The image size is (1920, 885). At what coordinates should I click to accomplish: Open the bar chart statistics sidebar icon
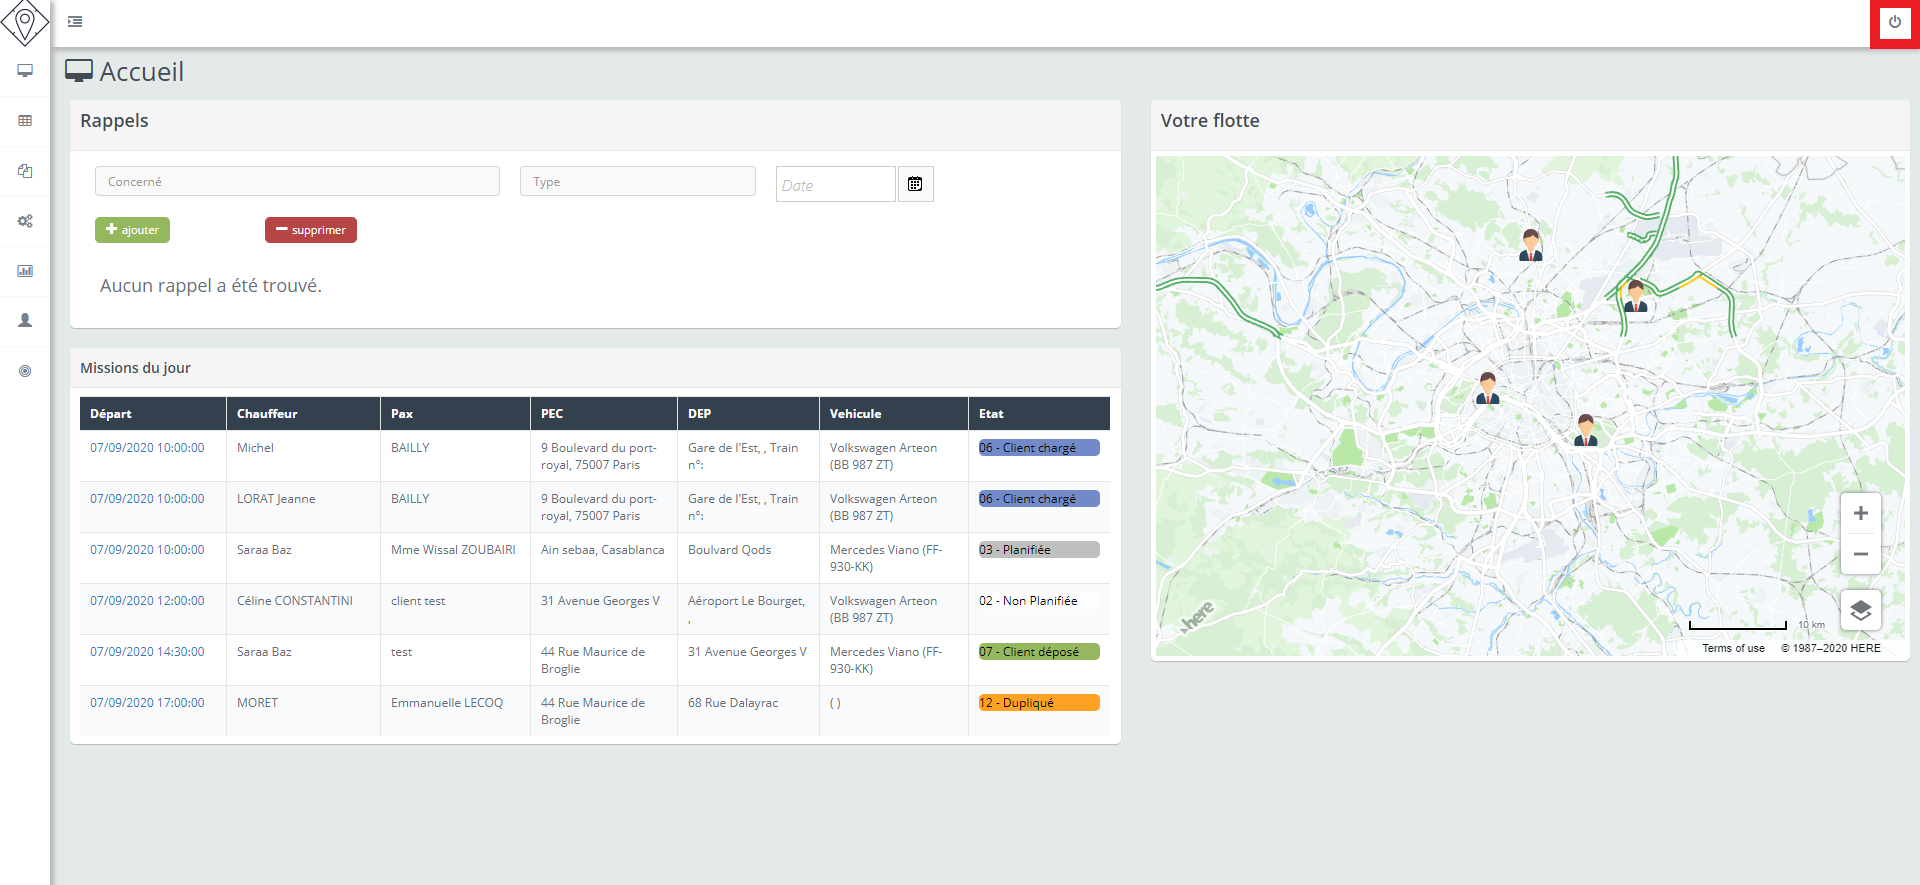point(25,271)
